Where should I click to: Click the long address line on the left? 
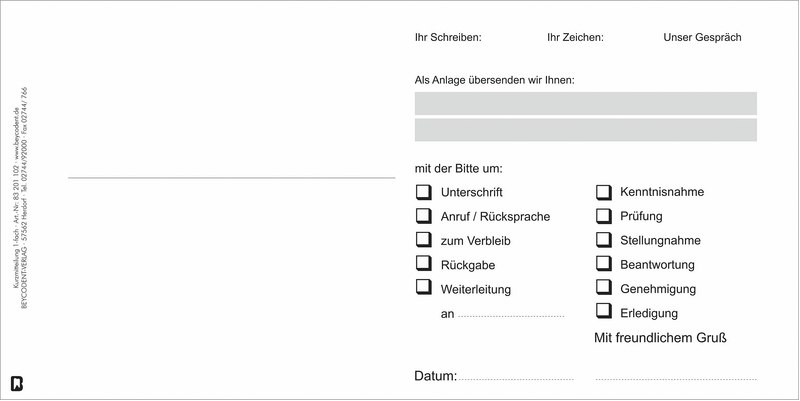pyautogui.click(x=231, y=178)
